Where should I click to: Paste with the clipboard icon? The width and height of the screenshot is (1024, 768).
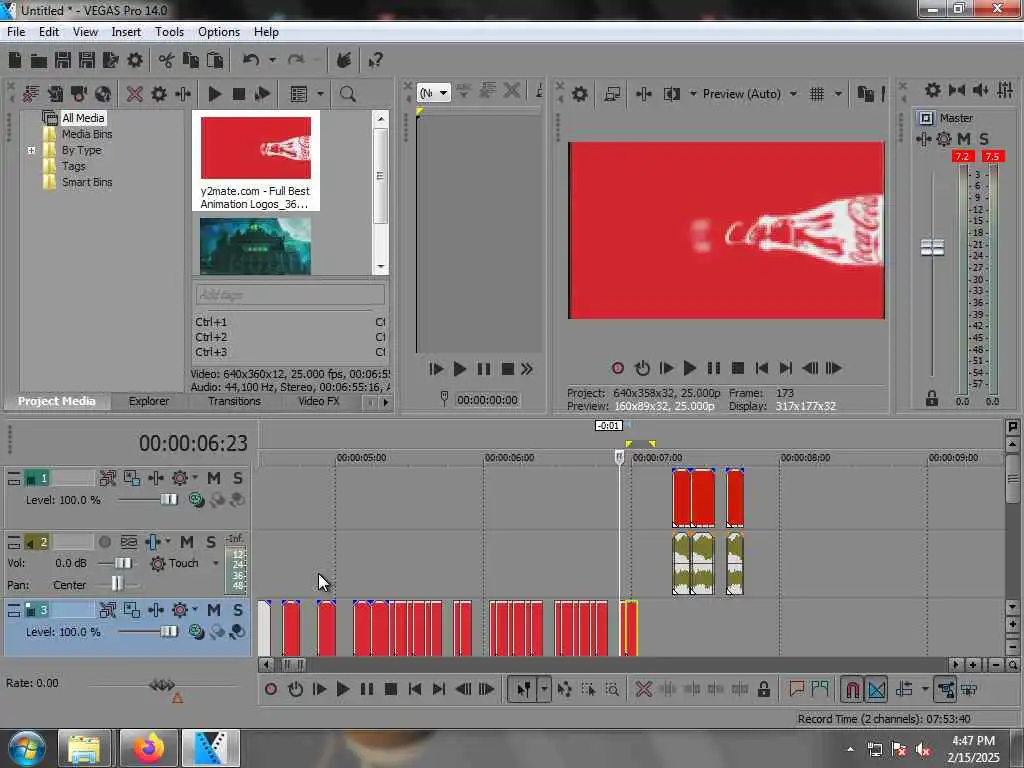[x=215, y=61]
